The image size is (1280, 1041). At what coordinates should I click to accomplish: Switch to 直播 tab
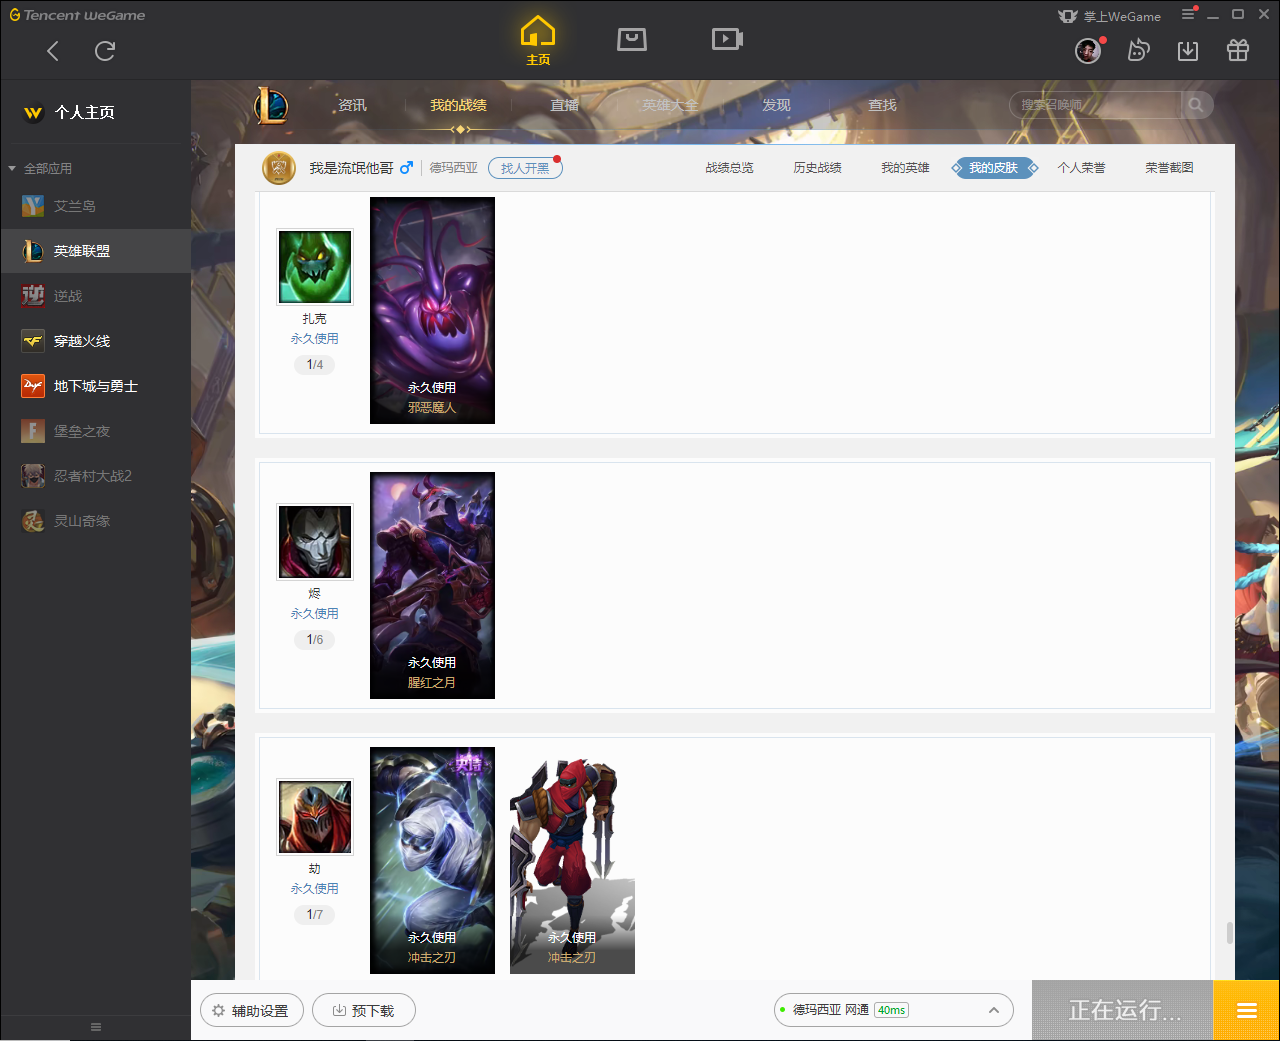[x=565, y=105]
